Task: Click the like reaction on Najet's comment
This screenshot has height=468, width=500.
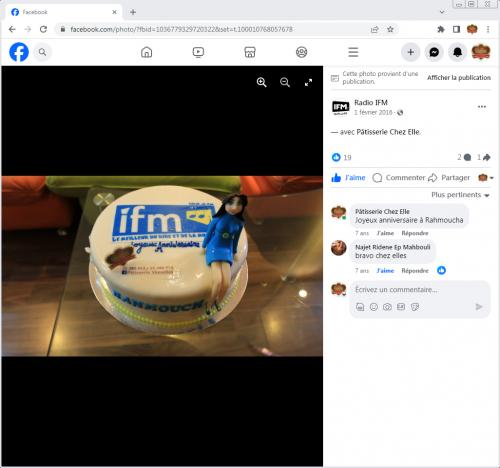Action: [441, 270]
